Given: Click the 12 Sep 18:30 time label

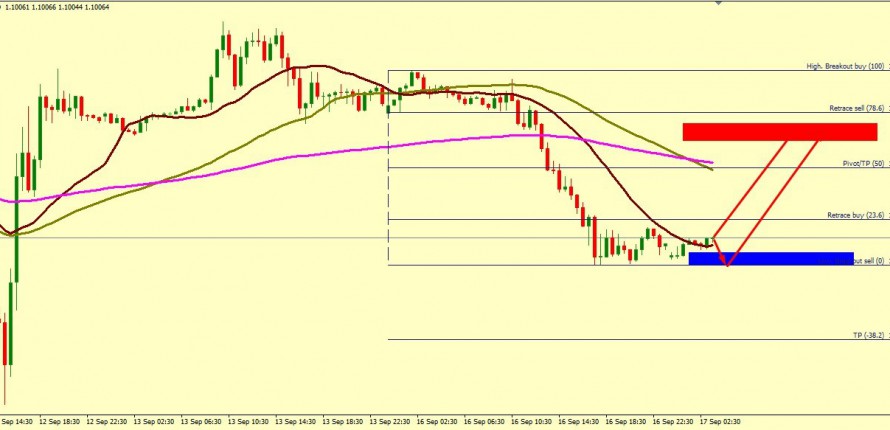Looking at the screenshot, I should (62, 422).
